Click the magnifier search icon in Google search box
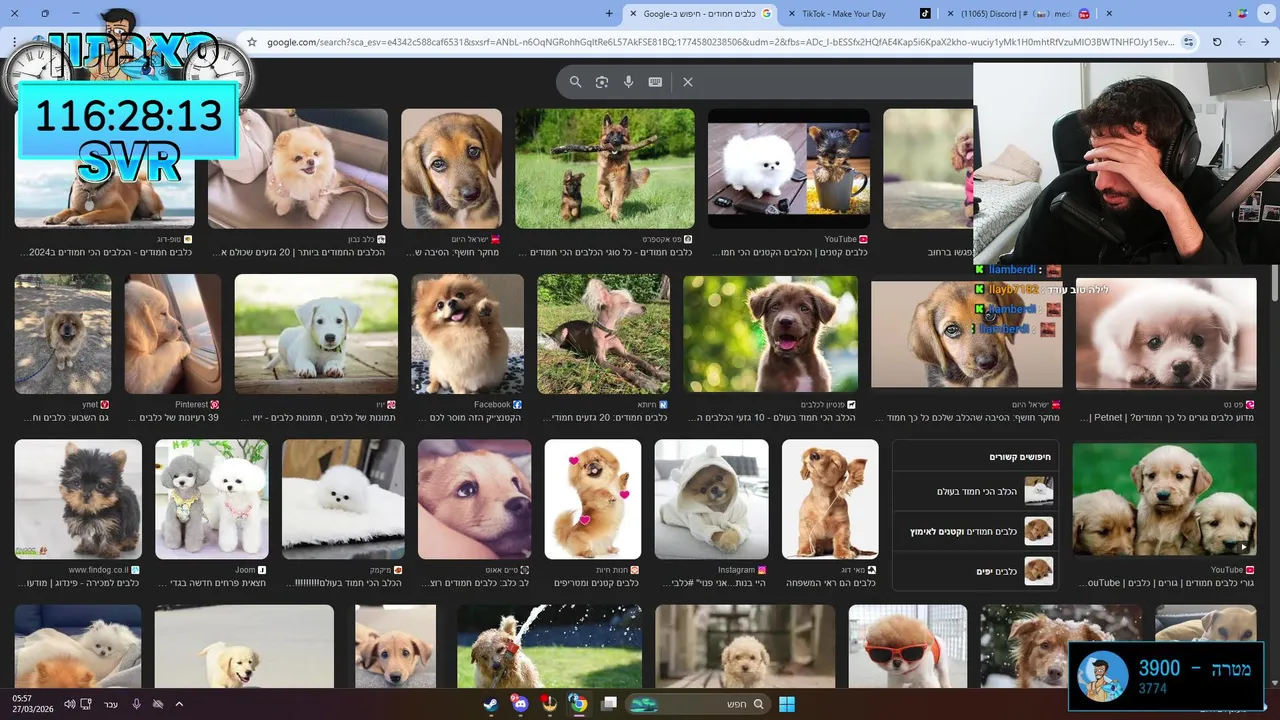 [575, 82]
